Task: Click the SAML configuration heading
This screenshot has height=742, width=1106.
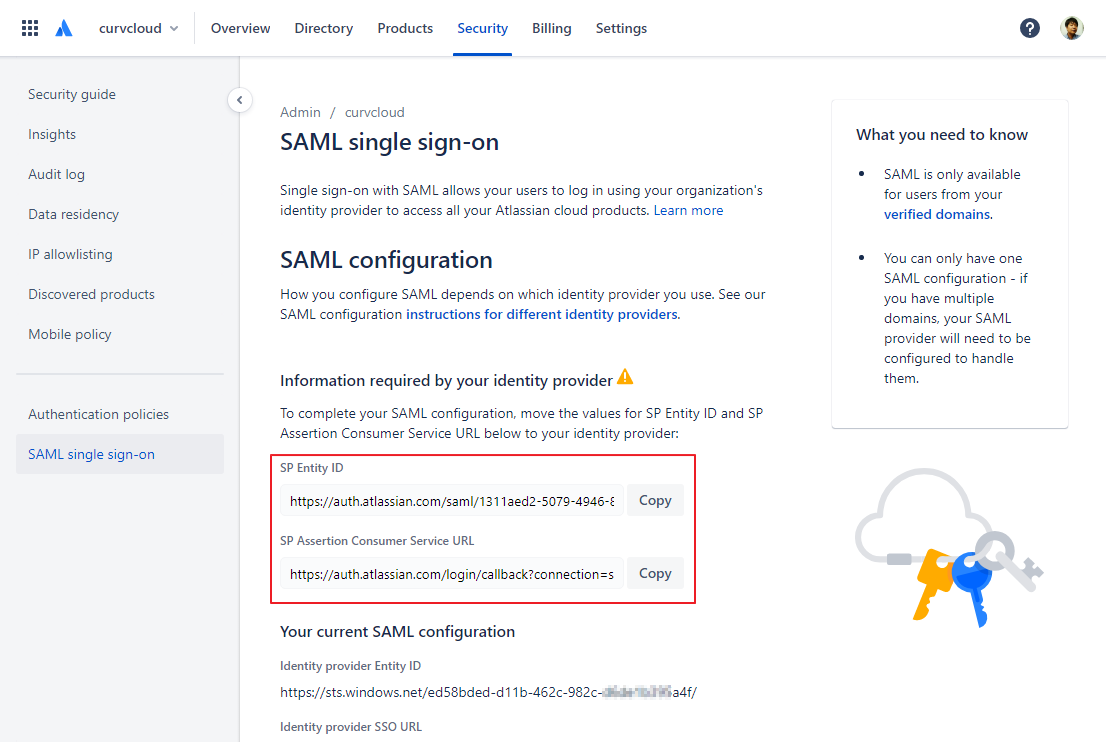Action: click(387, 260)
